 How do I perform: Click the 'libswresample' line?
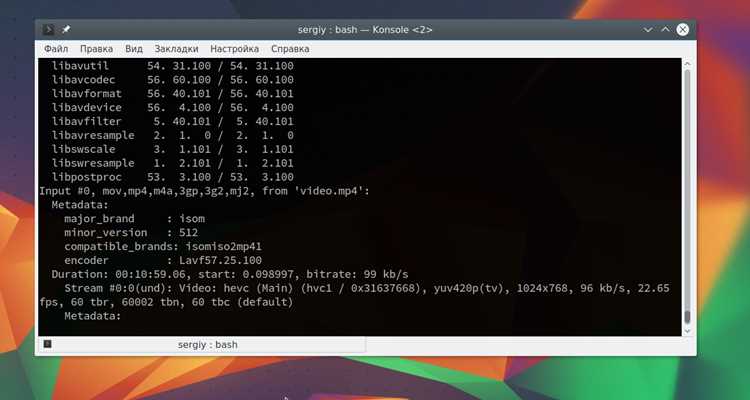tap(173, 163)
